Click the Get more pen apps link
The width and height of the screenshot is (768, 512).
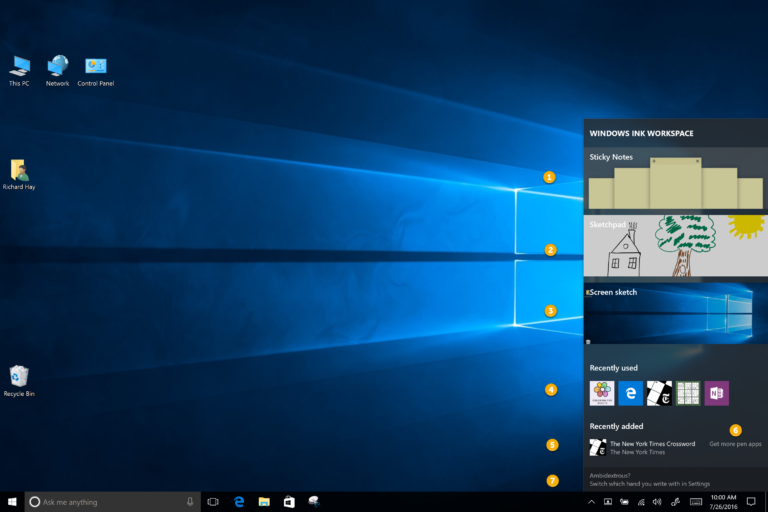tap(735, 444)
